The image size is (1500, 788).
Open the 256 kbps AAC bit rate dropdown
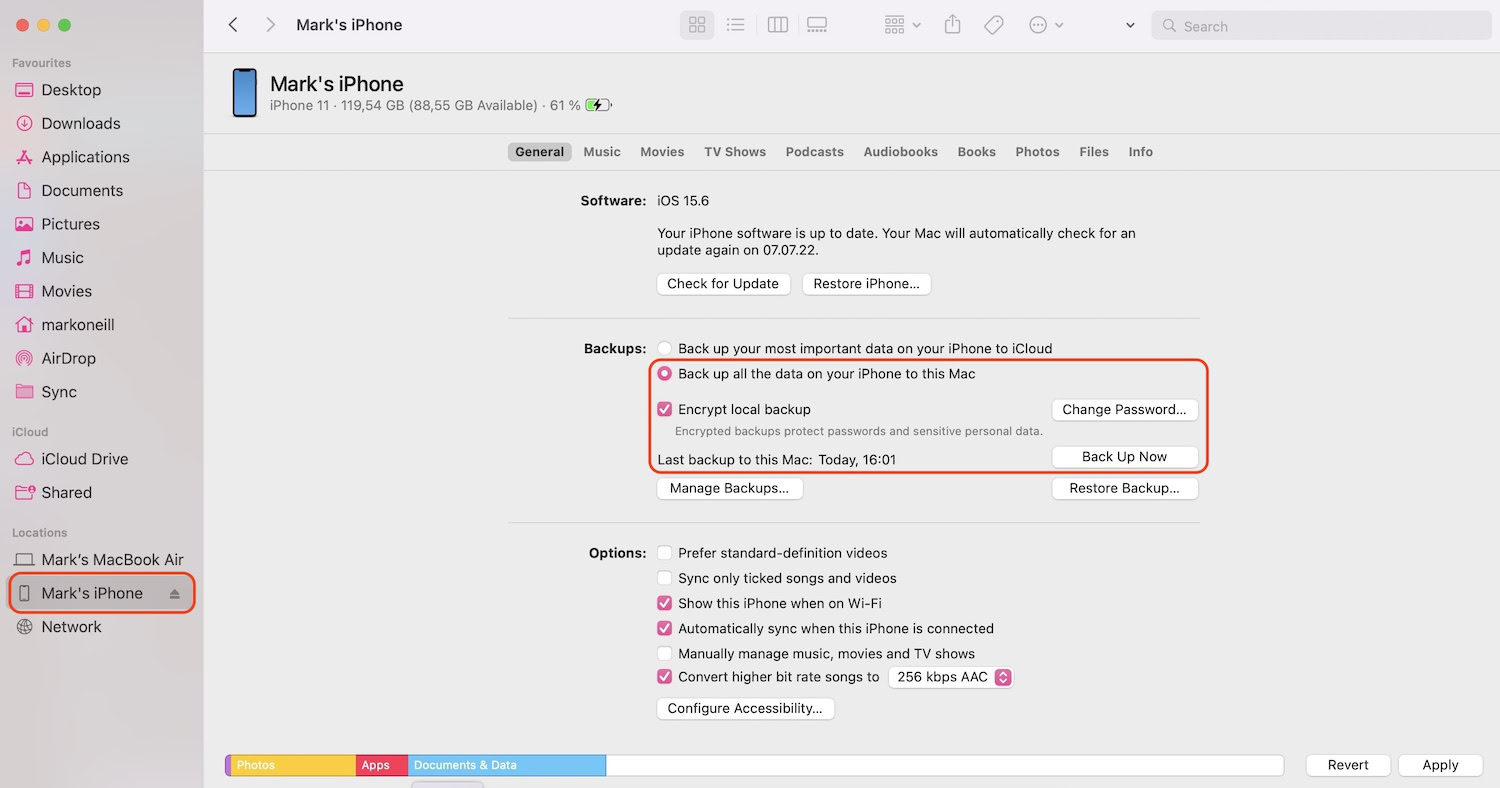click(951, 677)
